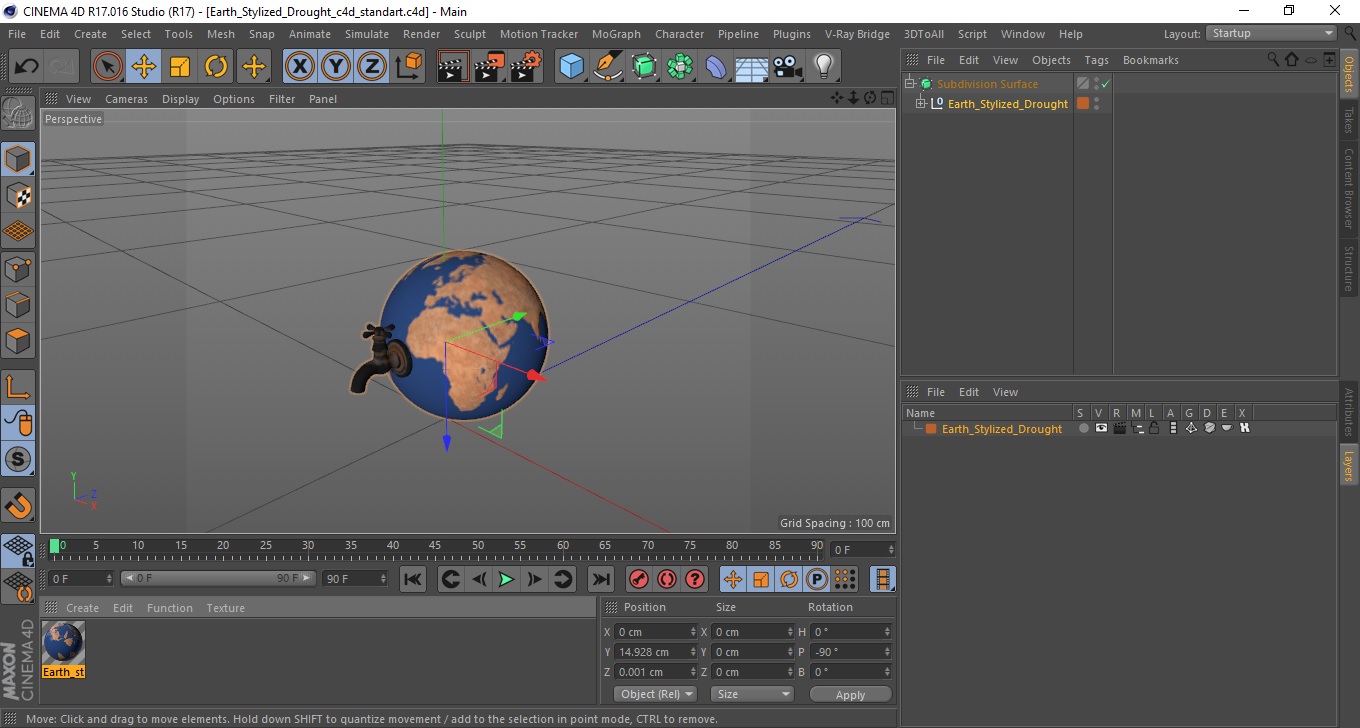Viewport: 1360px width, 728px height.
Task: Open the Render menu
Action: point(421,34)
